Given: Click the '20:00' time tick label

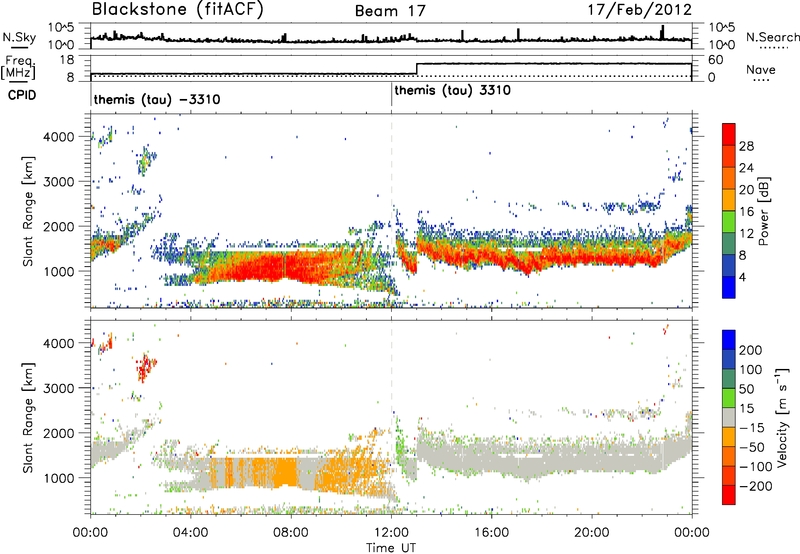Looking at the screenshot, I should [x=592, y=533].
